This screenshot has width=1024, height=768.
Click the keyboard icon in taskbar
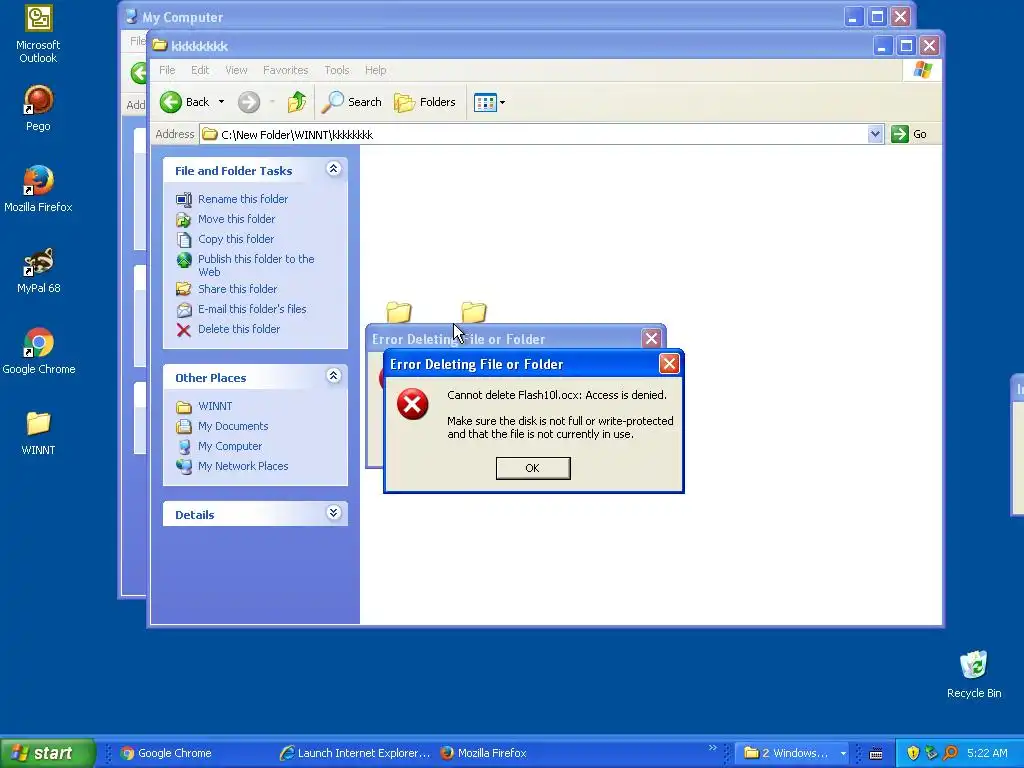coord(876,754)
